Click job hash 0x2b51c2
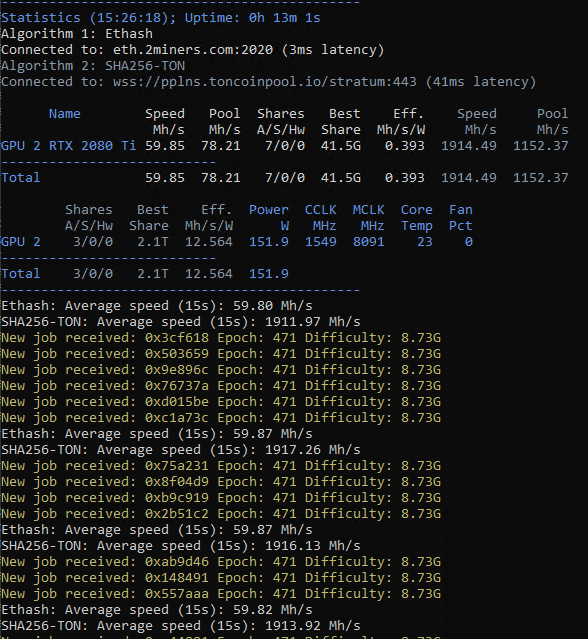This screenshot has height=639, width=588. tap(177, 514)
